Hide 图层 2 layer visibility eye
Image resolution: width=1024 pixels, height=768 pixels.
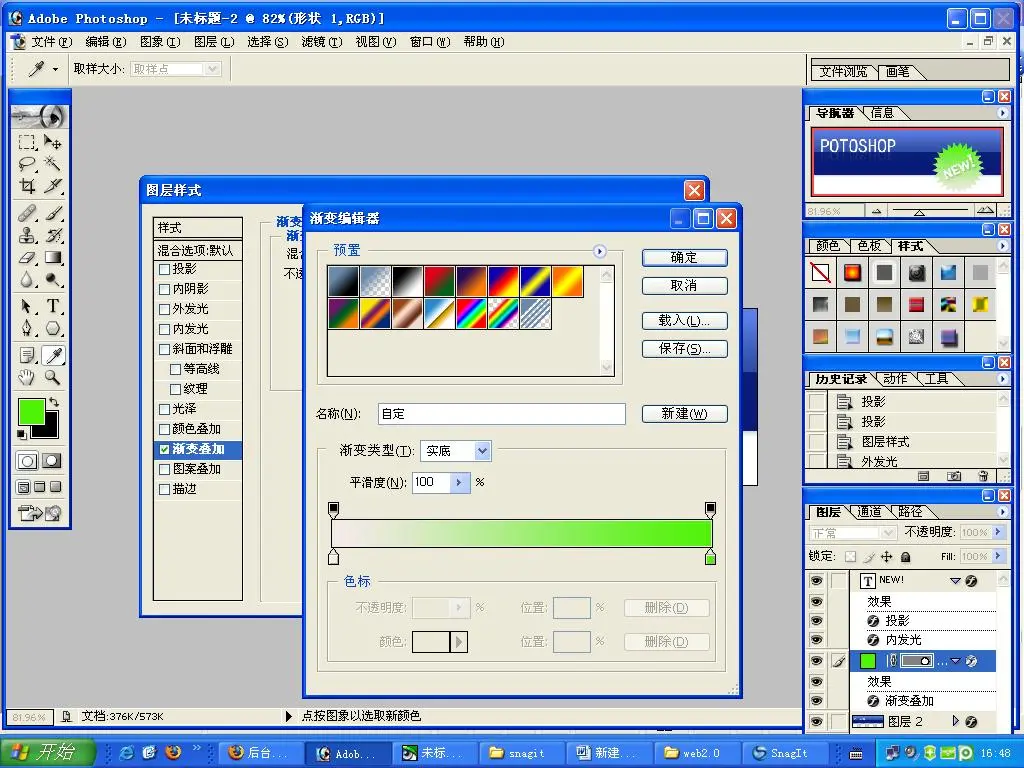coord(816,721)
